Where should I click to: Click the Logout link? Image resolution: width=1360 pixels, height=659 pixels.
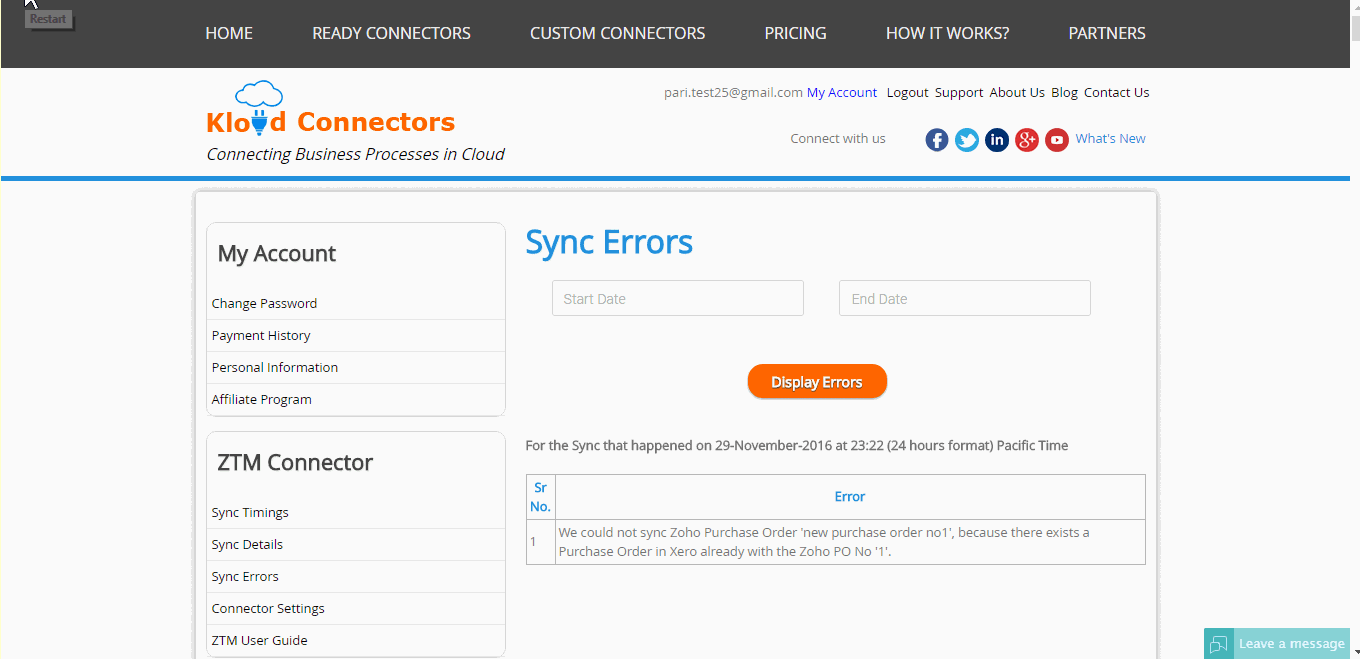(908, 92)
